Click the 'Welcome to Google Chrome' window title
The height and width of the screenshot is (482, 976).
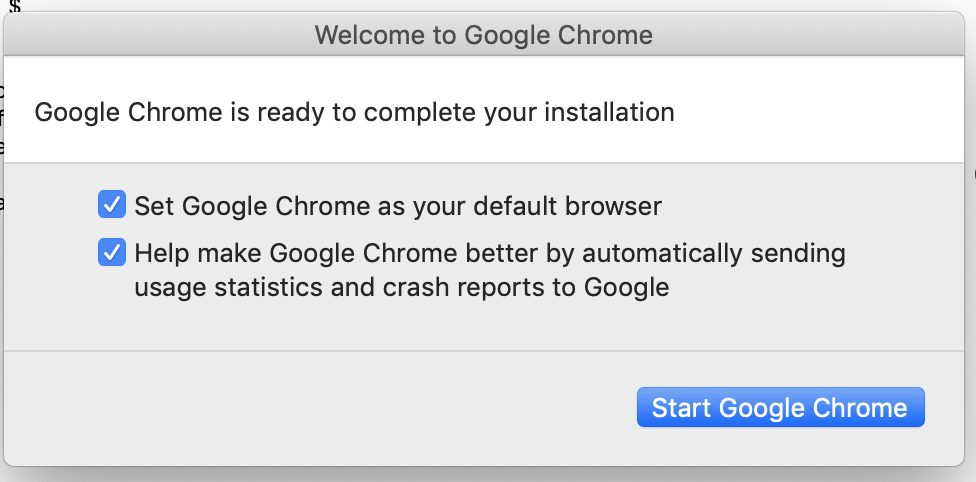click(x=483, y=36)
